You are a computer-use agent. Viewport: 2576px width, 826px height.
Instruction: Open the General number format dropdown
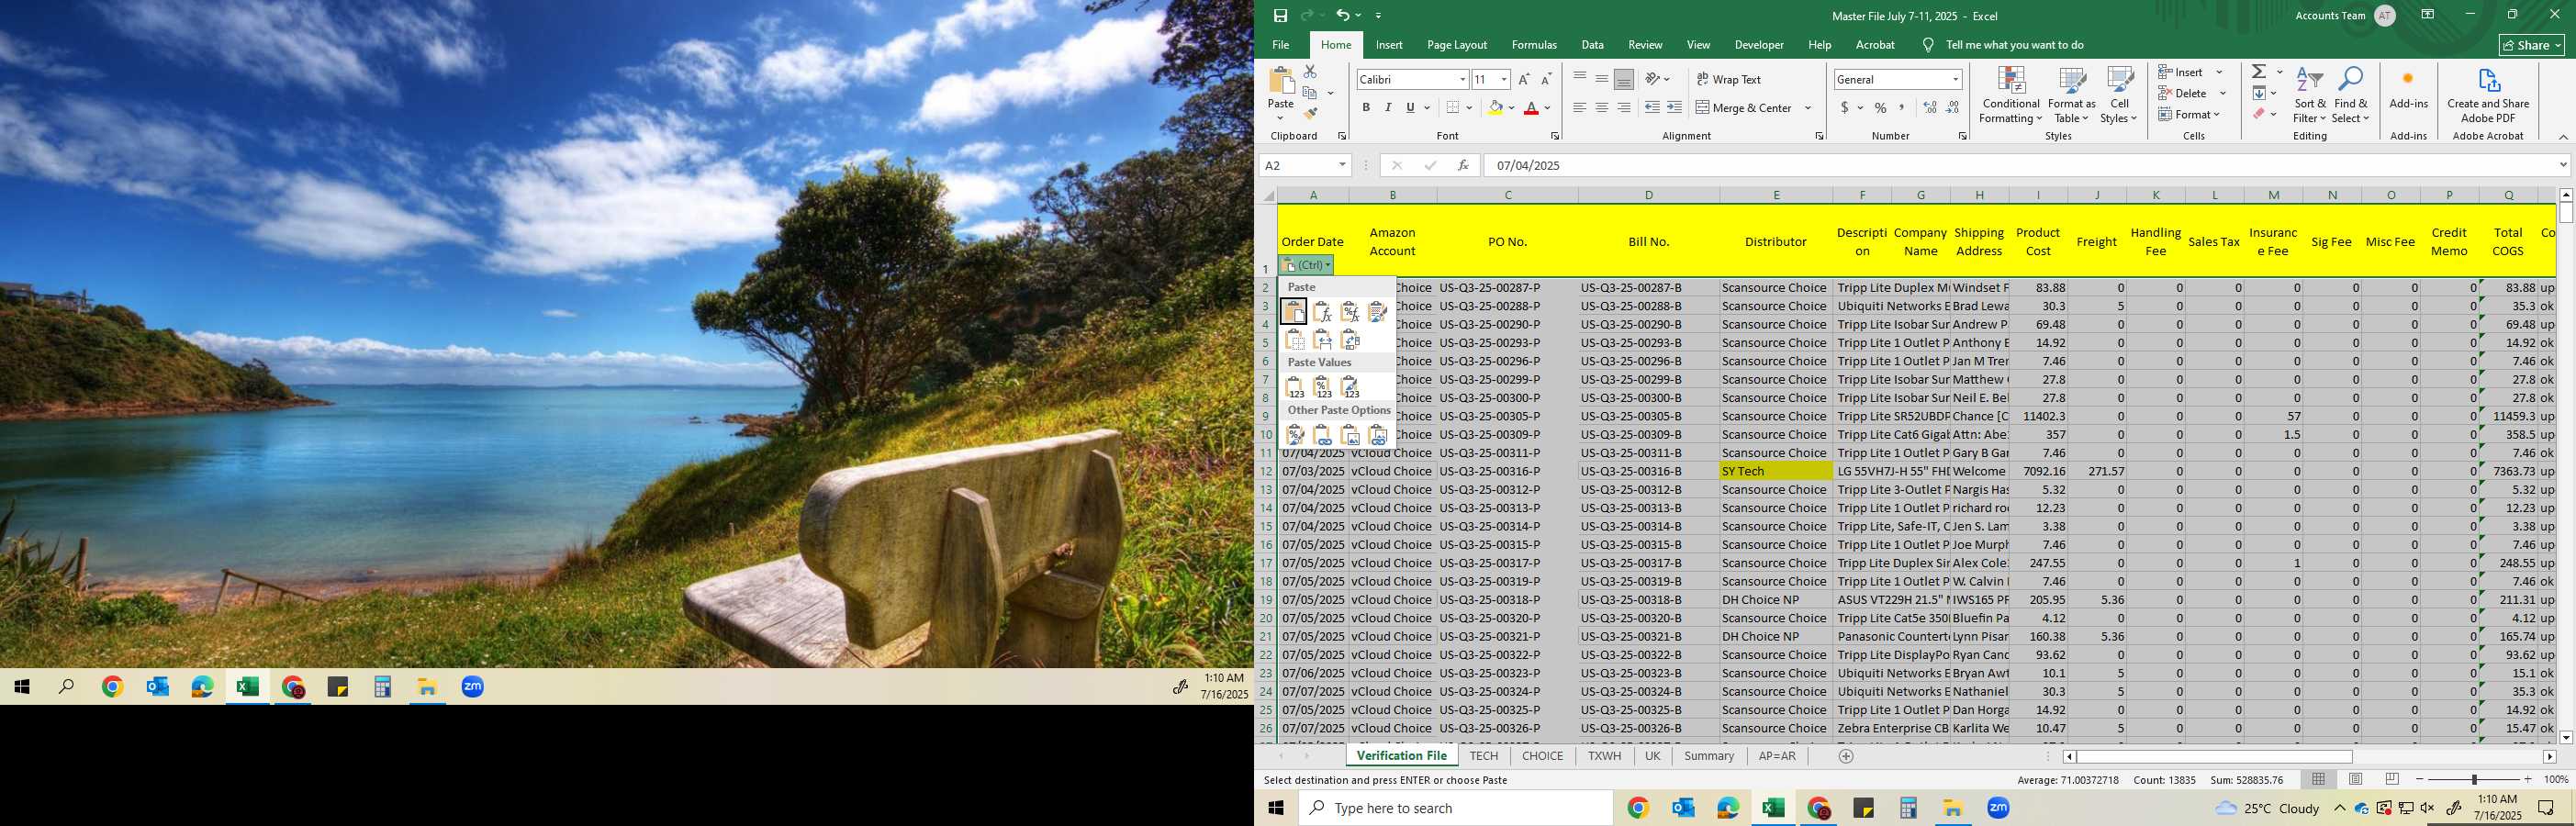pos(1956,79)
